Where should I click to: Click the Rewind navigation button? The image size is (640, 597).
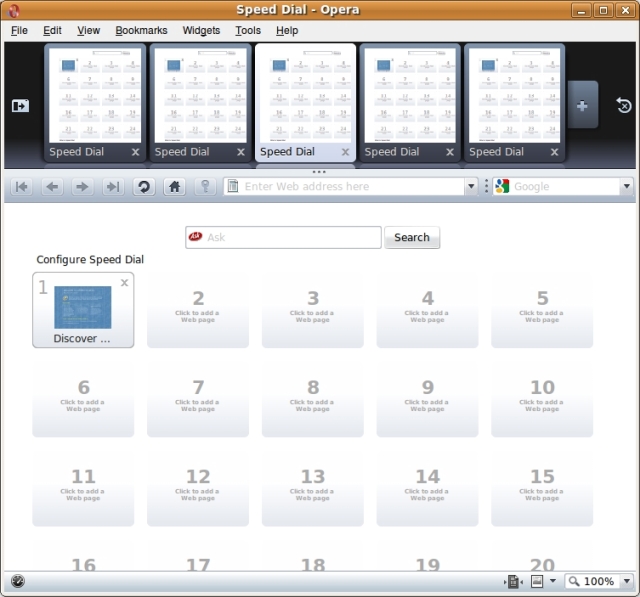click(x=22, y=187)
